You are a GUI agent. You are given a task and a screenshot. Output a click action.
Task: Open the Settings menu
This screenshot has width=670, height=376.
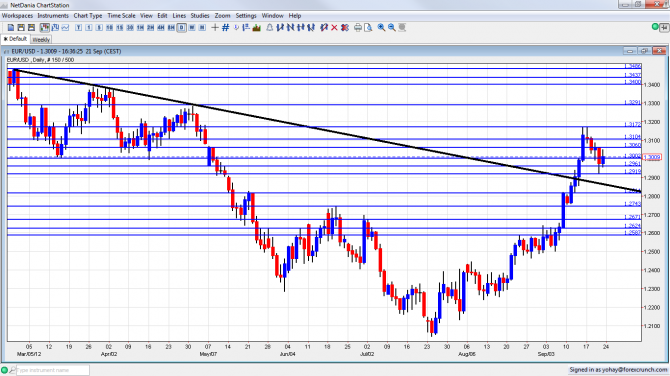(x=246, y=15)
